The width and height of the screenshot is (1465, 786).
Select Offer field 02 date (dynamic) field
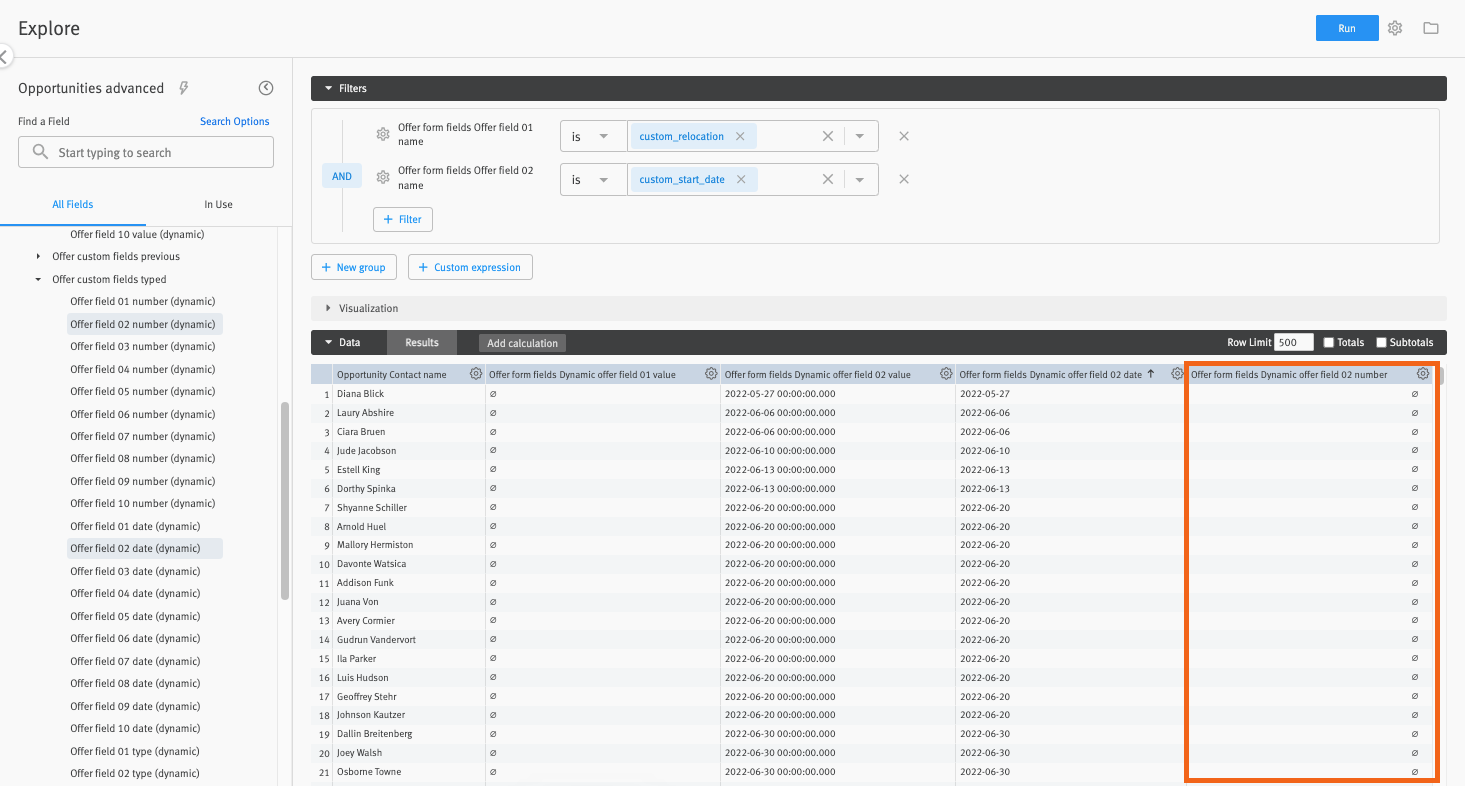(x=135, y=548)
